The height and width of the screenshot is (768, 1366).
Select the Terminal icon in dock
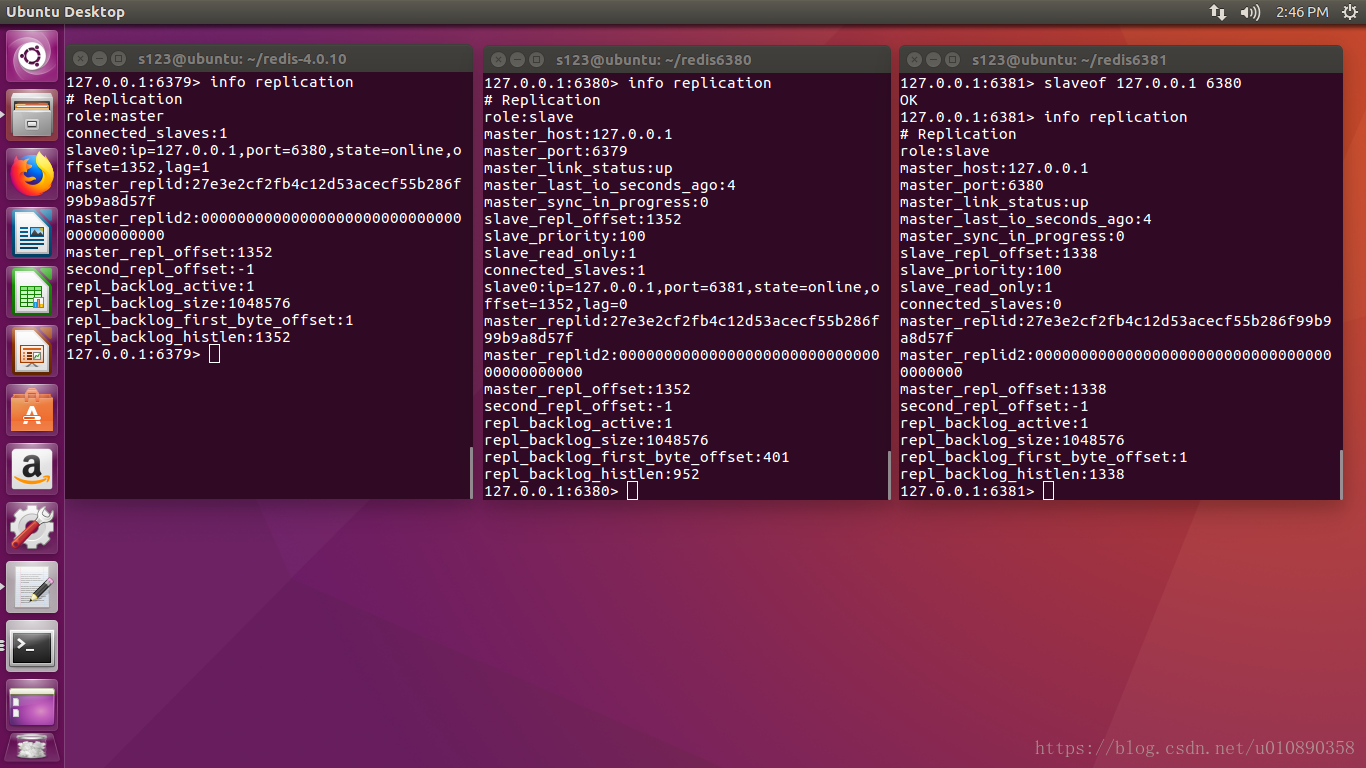pyautogui.click(x=32, y=646)
